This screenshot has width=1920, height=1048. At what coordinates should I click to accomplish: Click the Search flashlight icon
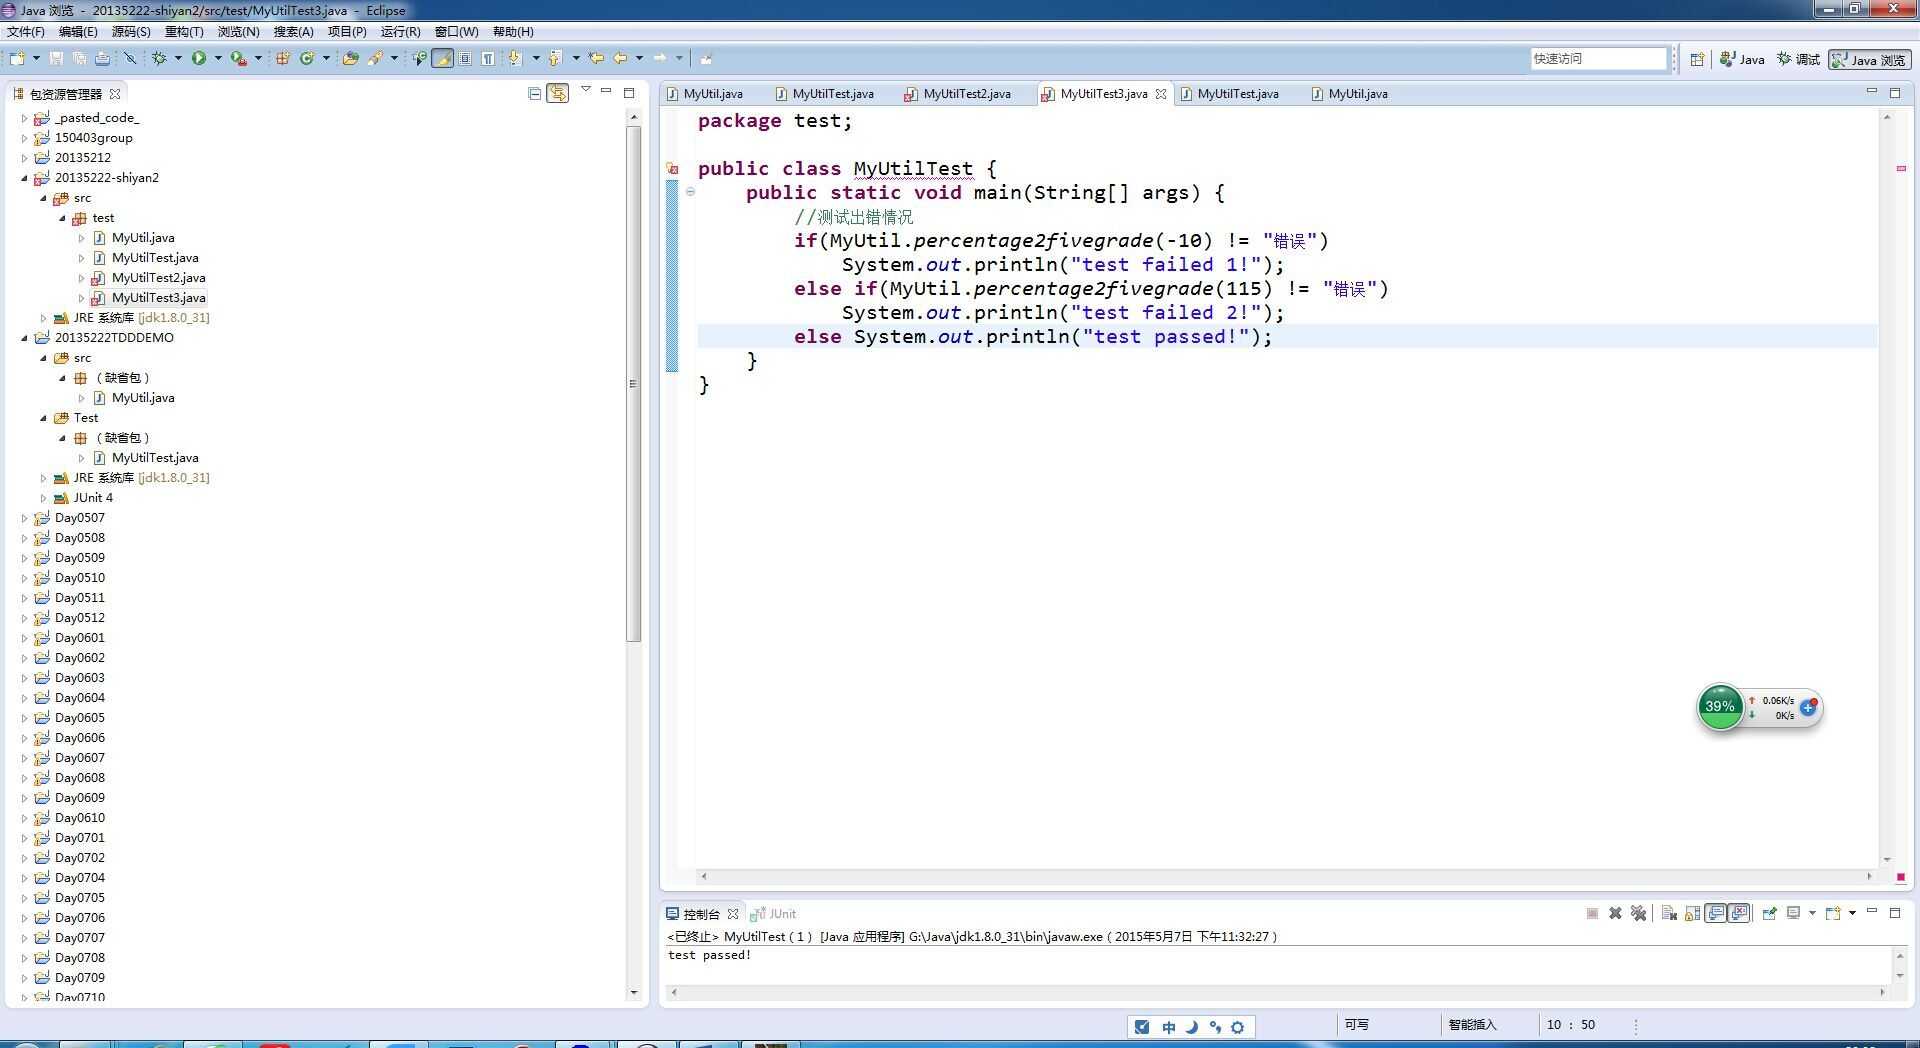click(376, 58)
